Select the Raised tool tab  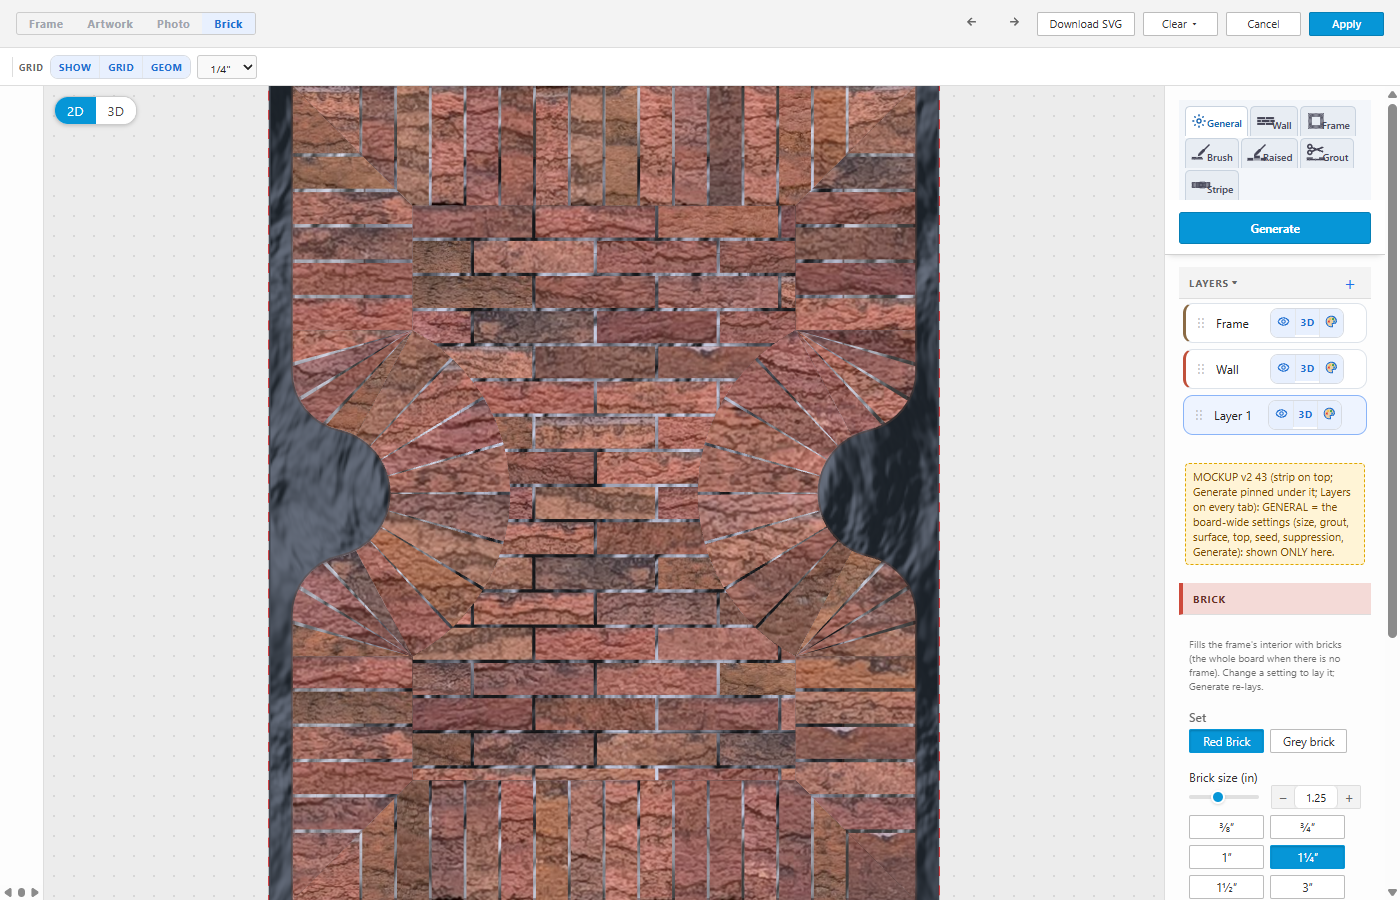tap(1269, 154)
